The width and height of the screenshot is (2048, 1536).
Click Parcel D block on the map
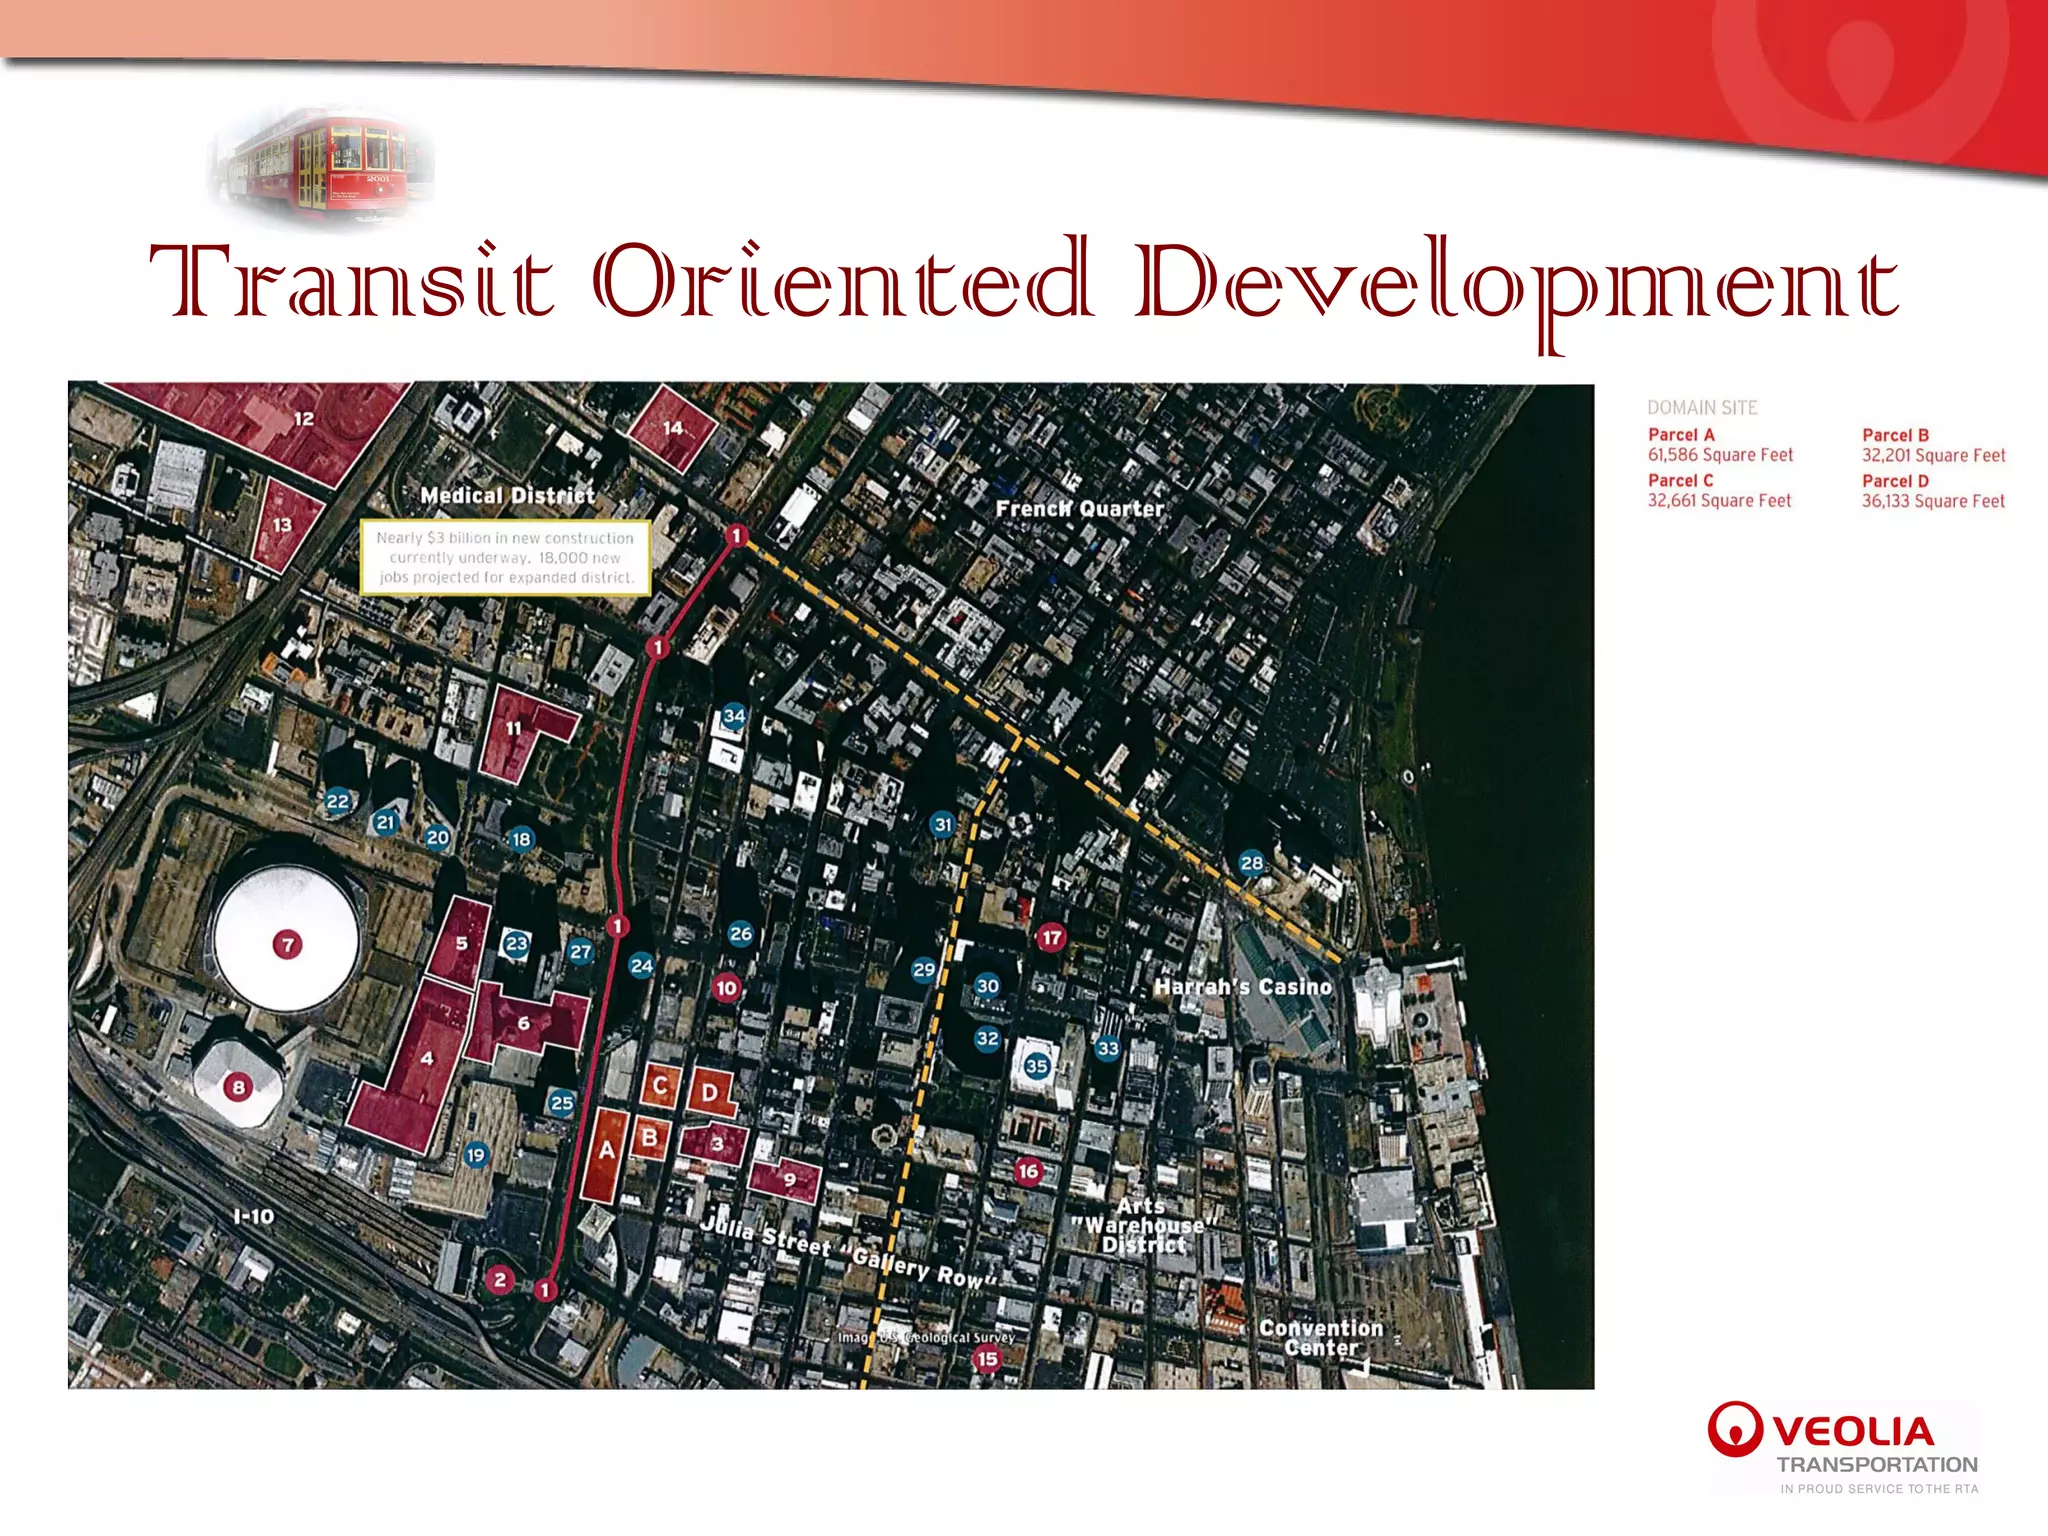711,1092
